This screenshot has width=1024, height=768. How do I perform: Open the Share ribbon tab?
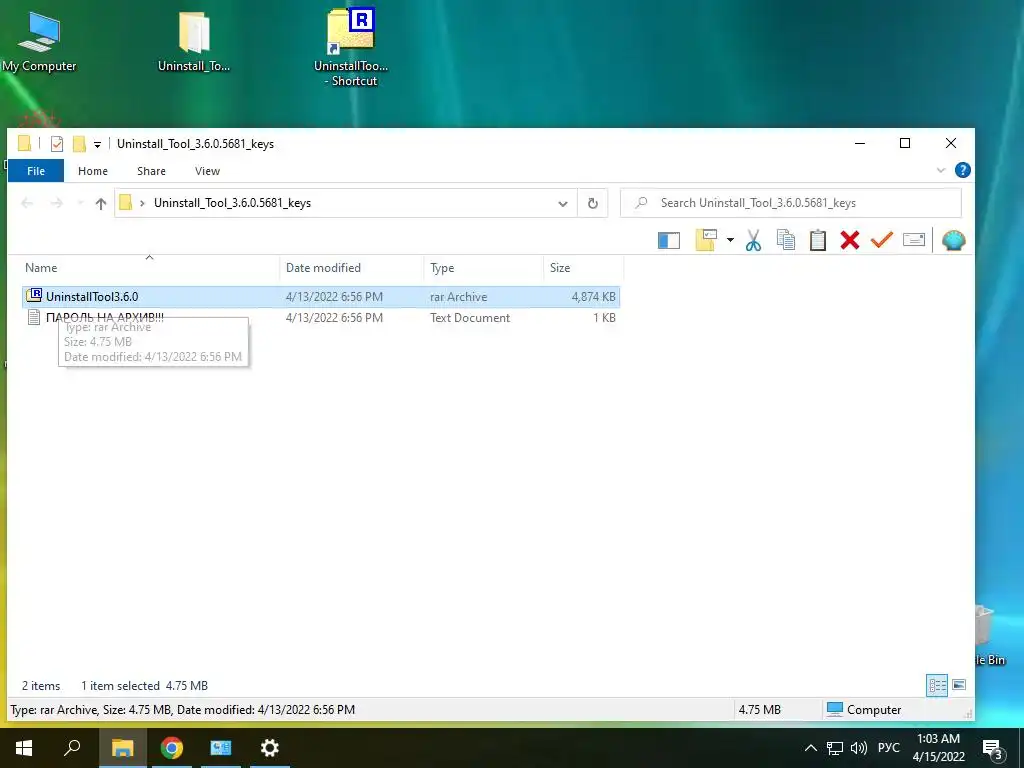coord(151,171)
